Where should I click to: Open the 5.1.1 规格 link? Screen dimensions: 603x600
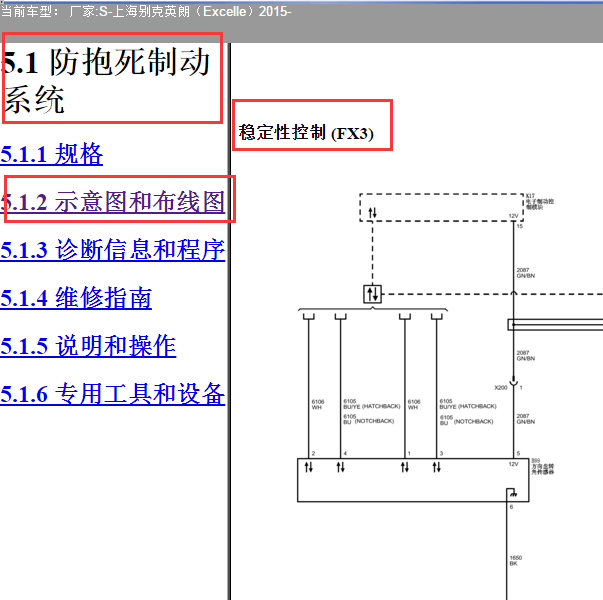tap(52, 154)
